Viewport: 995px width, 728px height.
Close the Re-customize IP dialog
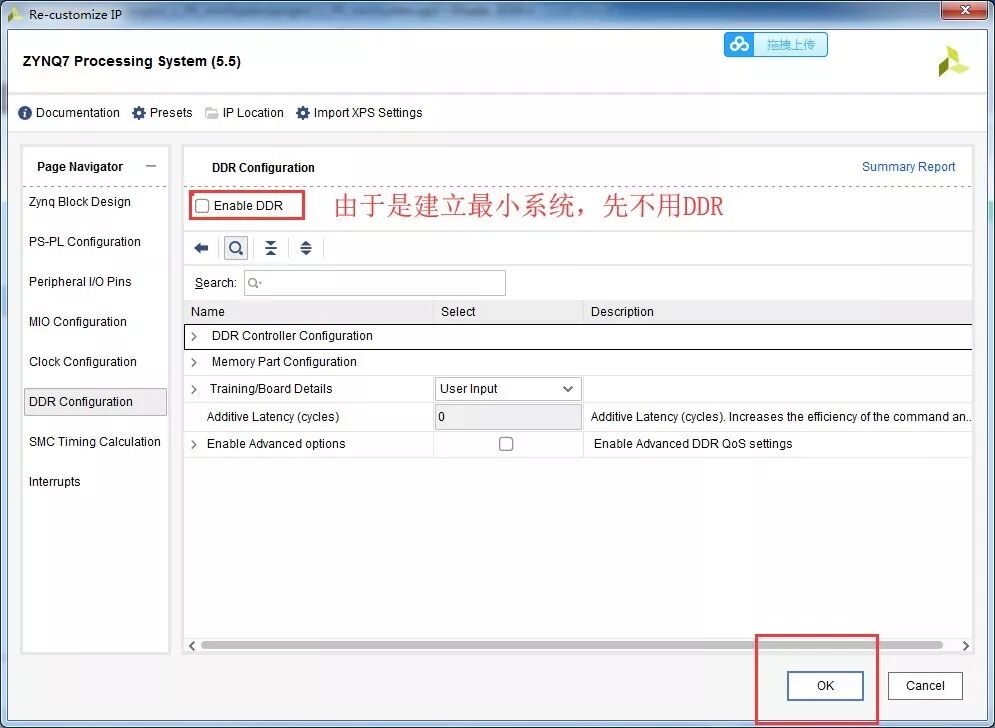click(x=965, y=11)
